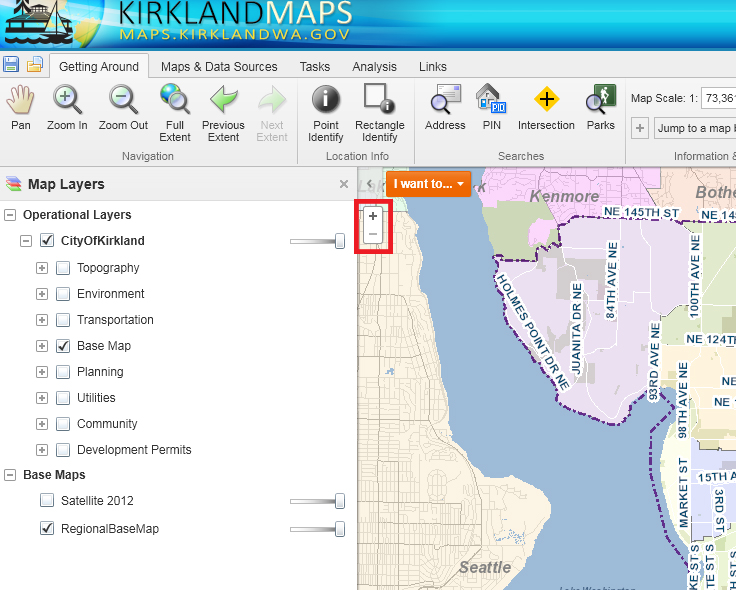This screenshot has height=590, width=736.
Task: Open the Intersection search tool
Action: pos(546,107)
